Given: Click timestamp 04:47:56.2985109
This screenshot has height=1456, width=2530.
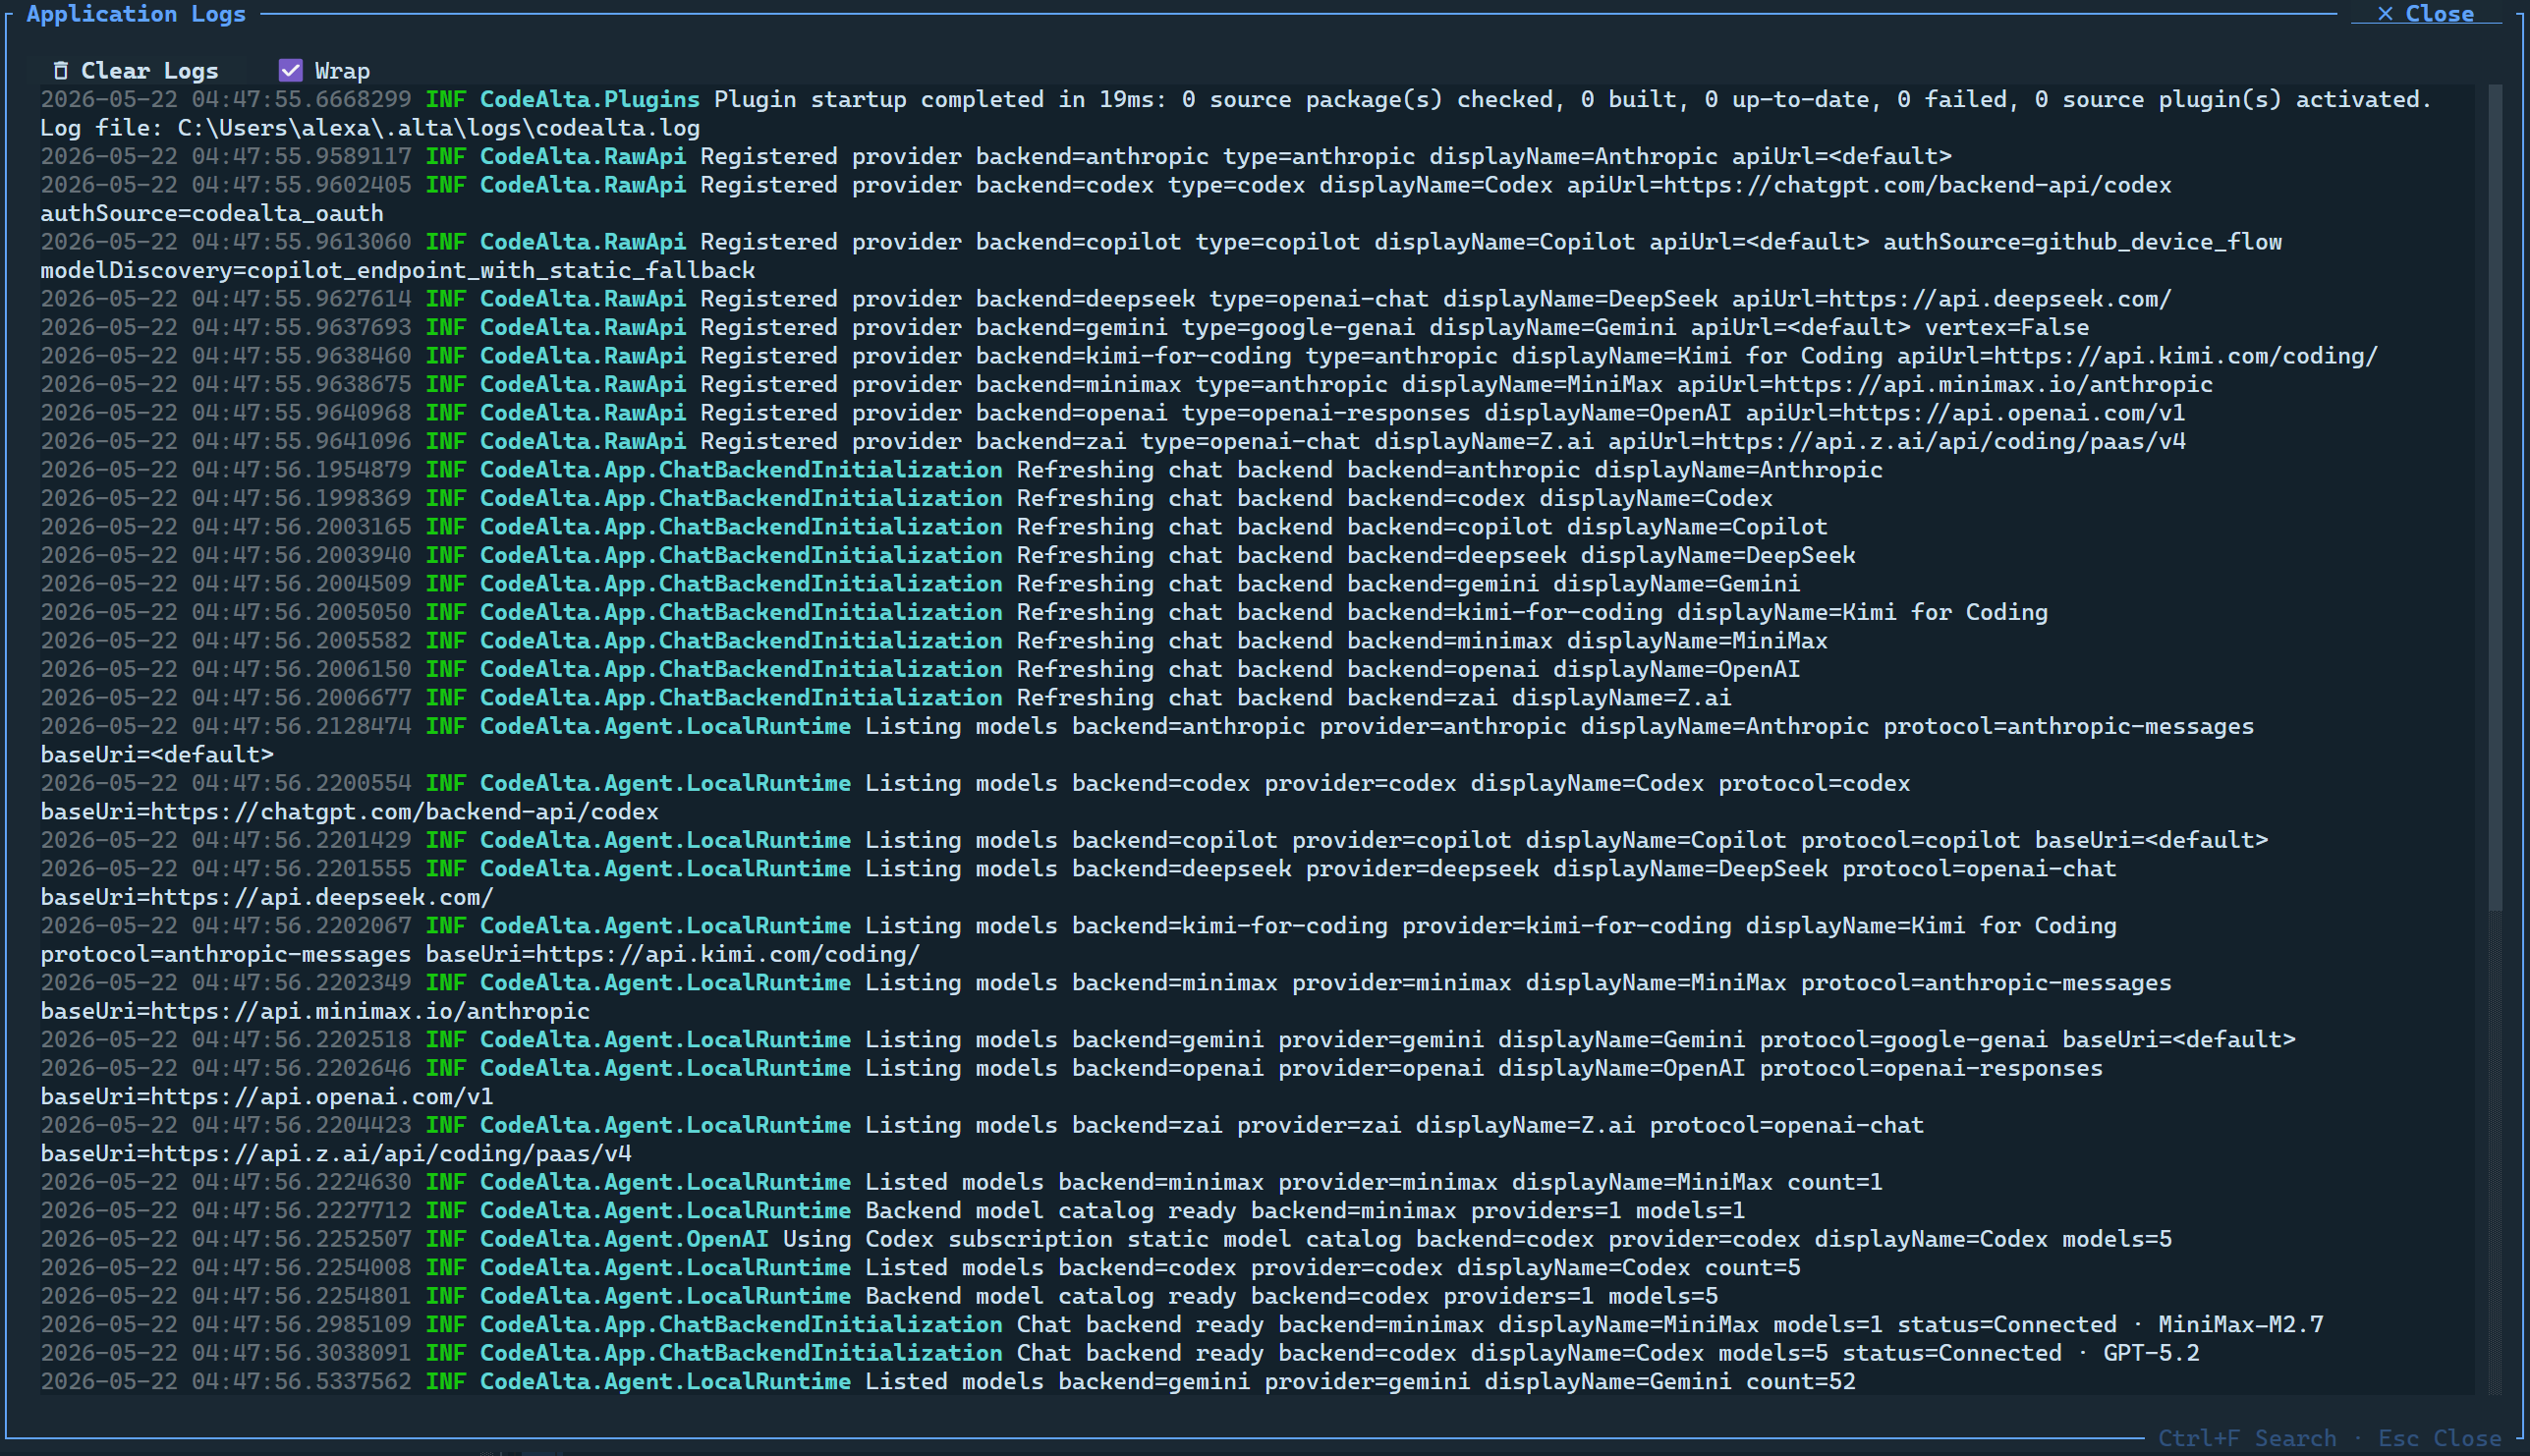Looking at the screenshot, I should [x=301, y=1325].
